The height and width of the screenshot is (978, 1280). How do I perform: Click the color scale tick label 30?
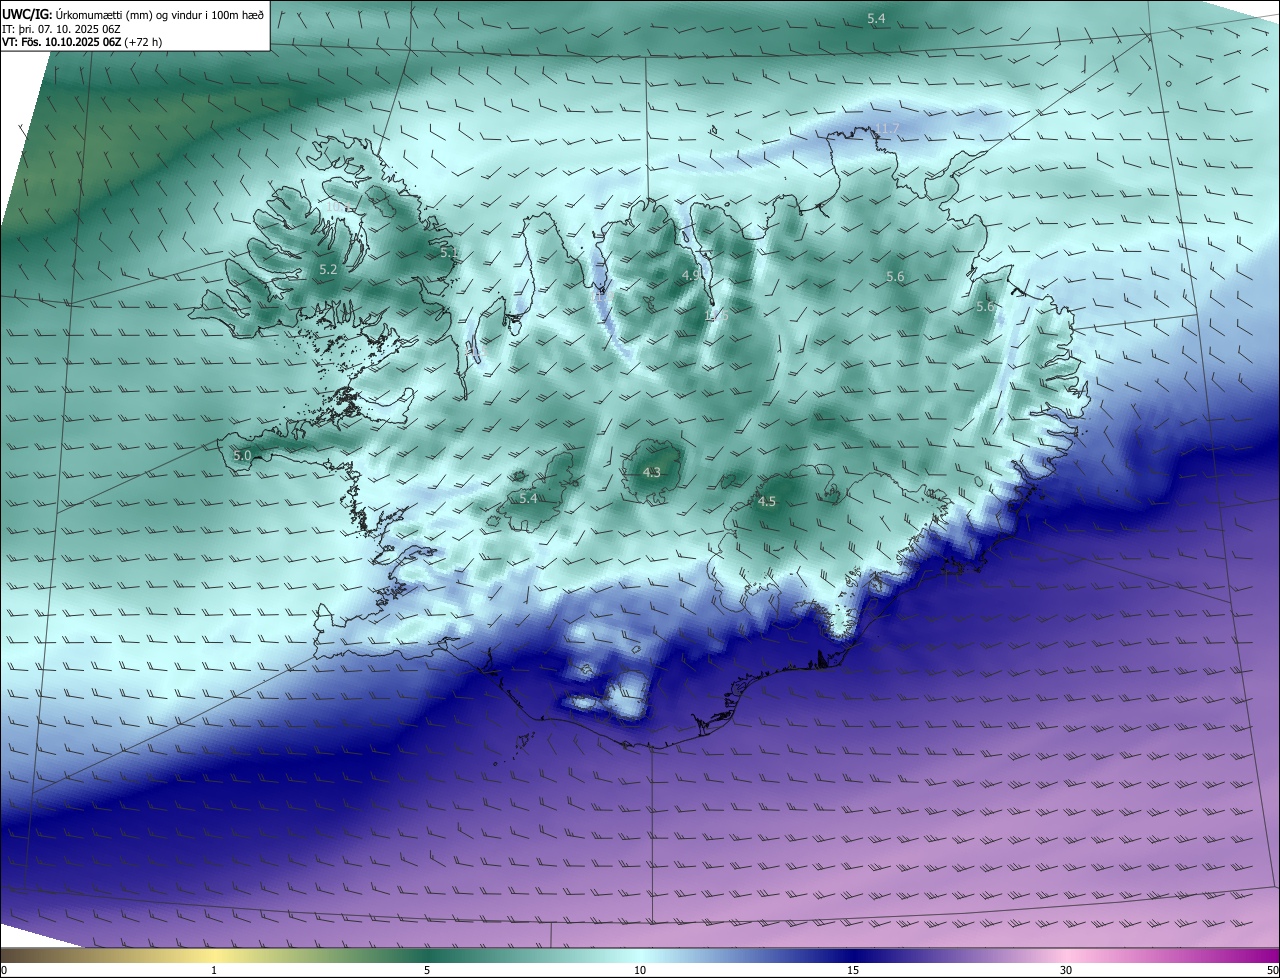tap(1066, 970)
